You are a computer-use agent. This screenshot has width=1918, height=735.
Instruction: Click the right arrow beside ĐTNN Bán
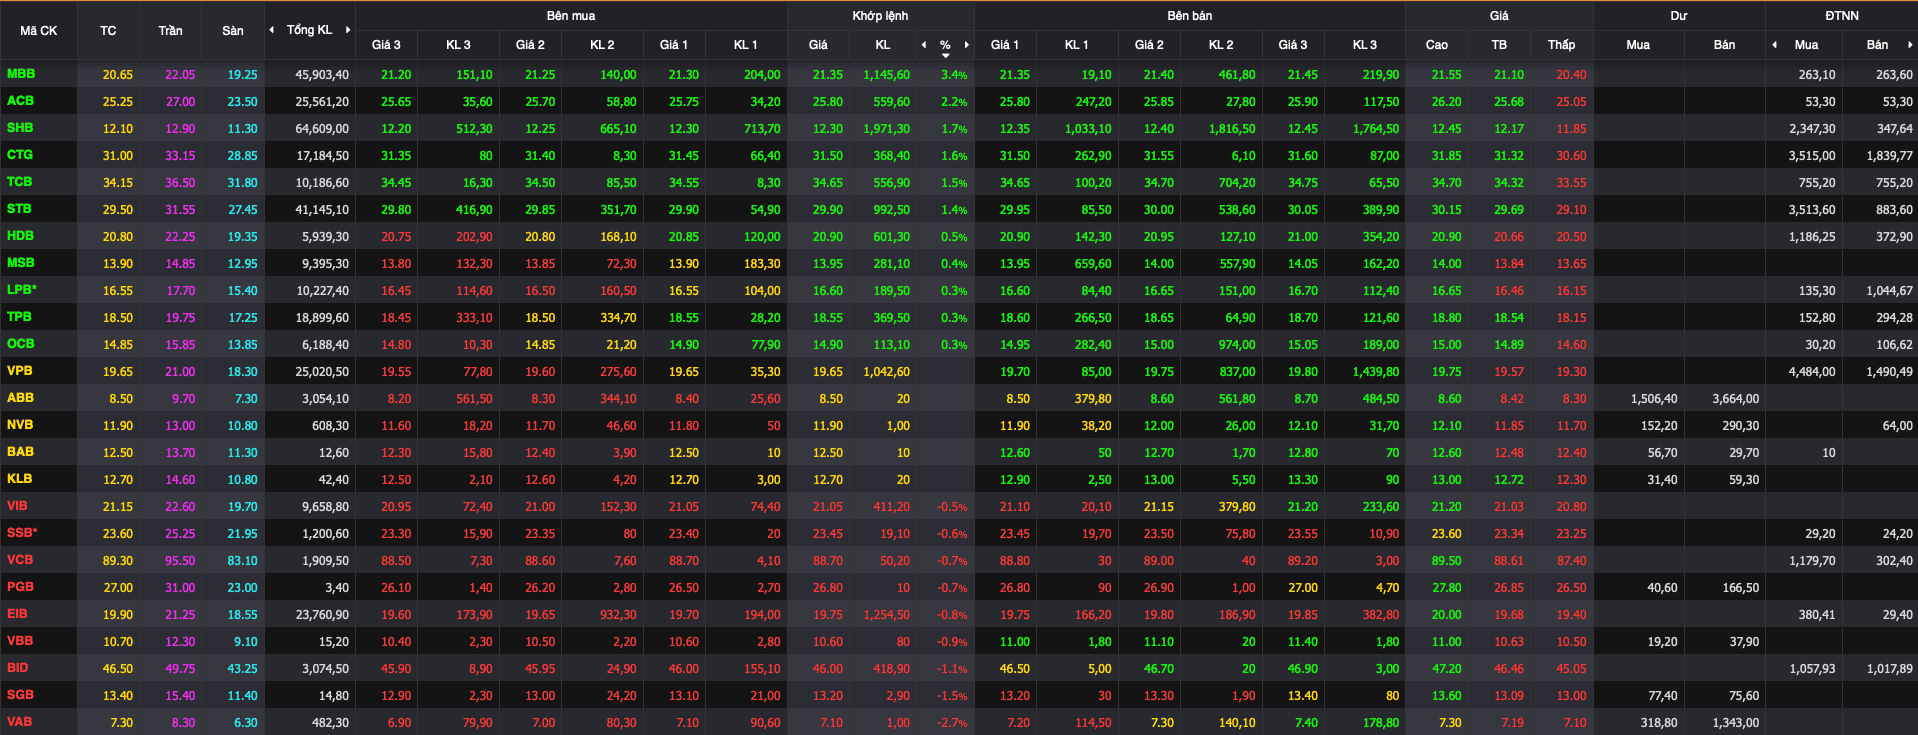[1909, 45]
